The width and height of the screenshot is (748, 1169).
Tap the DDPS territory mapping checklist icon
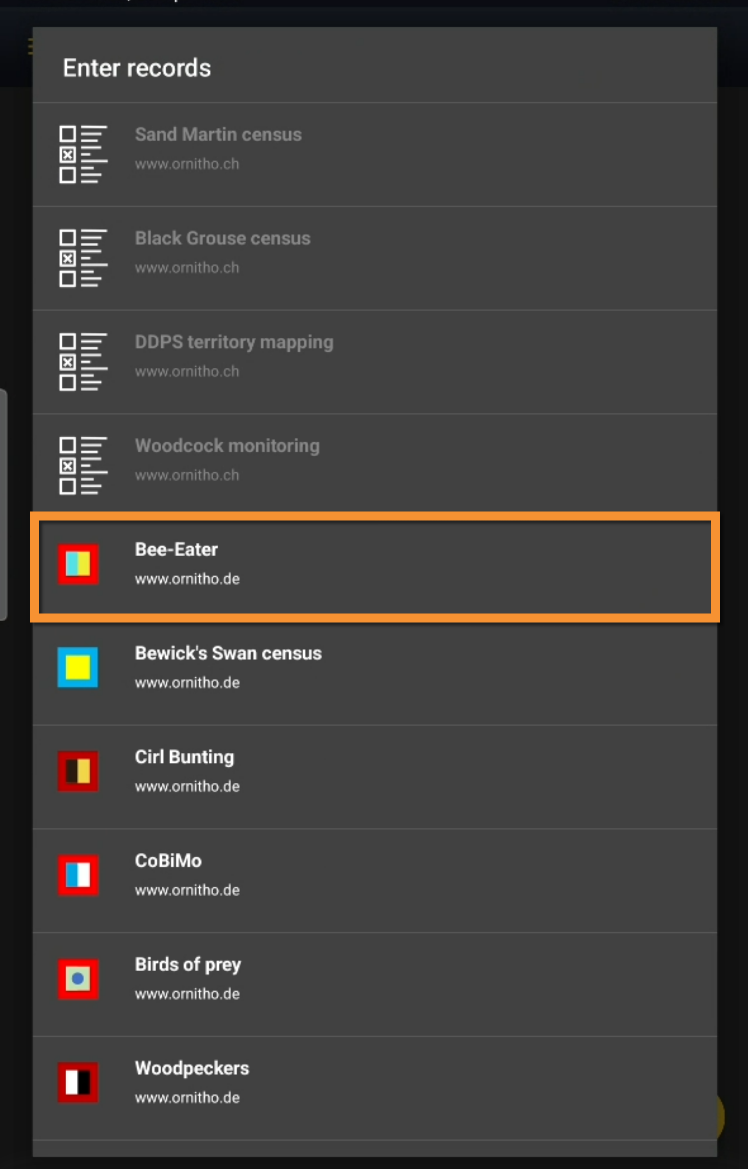tap(82, 362)
